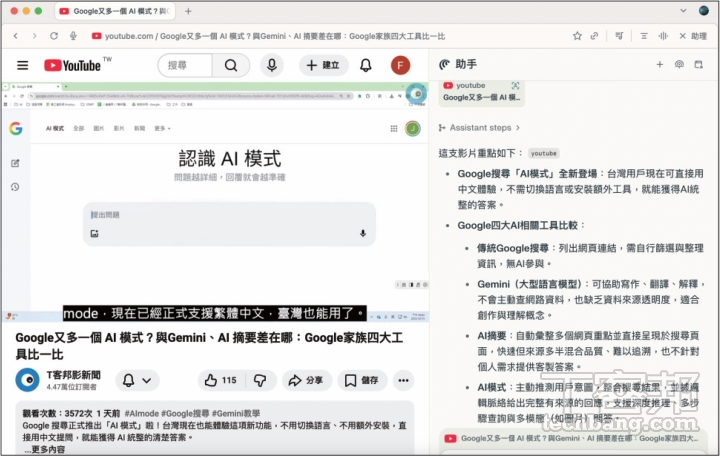Expand description with ...更多內容
The width and height of the screenshot is (720, 456).
click(x=44, y=450)
